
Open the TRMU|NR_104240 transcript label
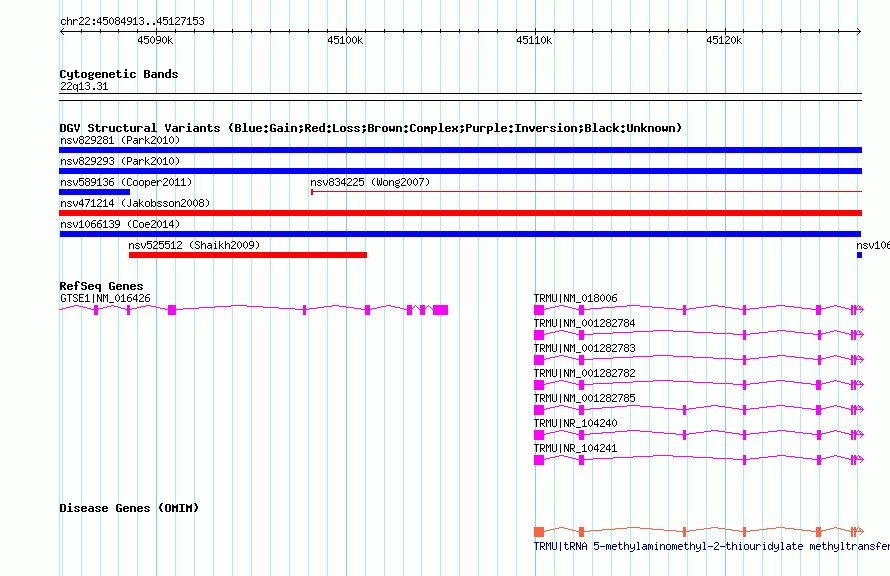tap(576, 423)
